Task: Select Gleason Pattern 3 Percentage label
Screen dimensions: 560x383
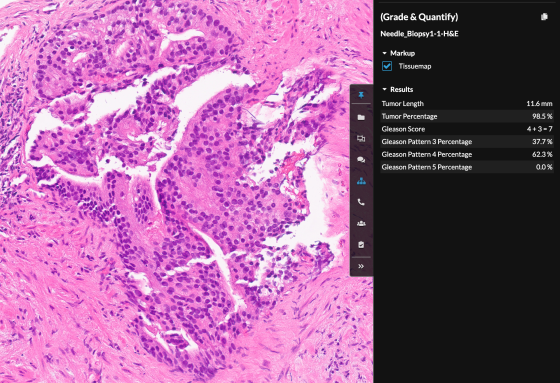Action: [427, 142]
